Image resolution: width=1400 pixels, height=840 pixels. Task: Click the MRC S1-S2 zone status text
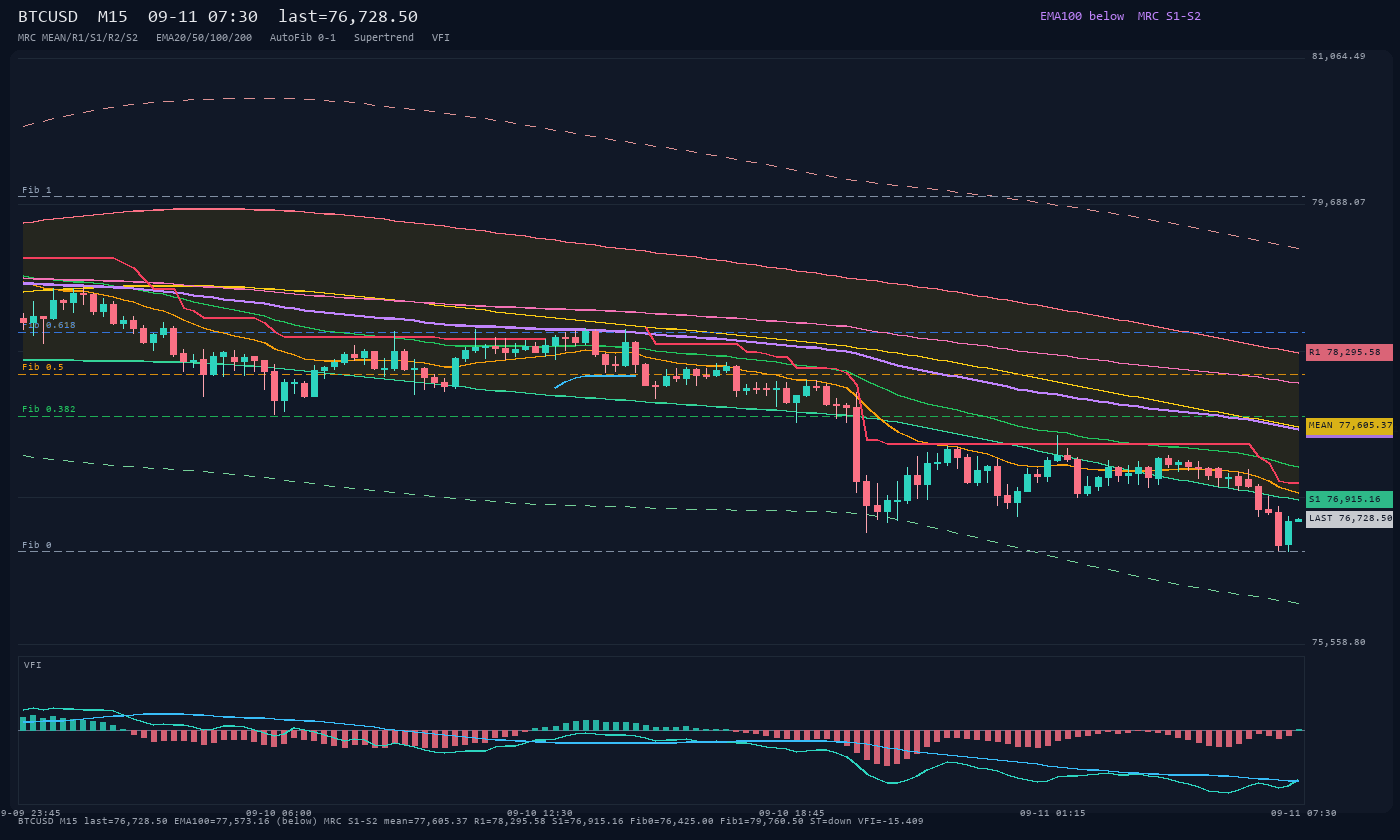[1169, 16]
